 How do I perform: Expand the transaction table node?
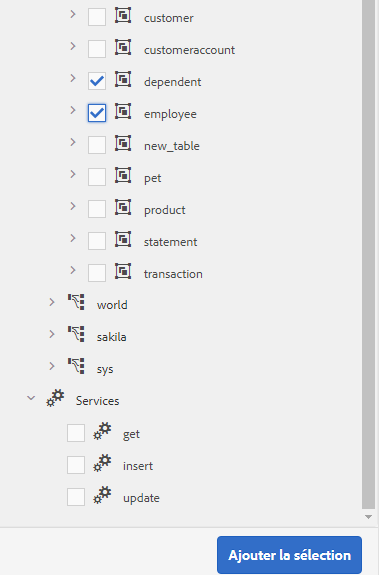[x=73, y=270]
